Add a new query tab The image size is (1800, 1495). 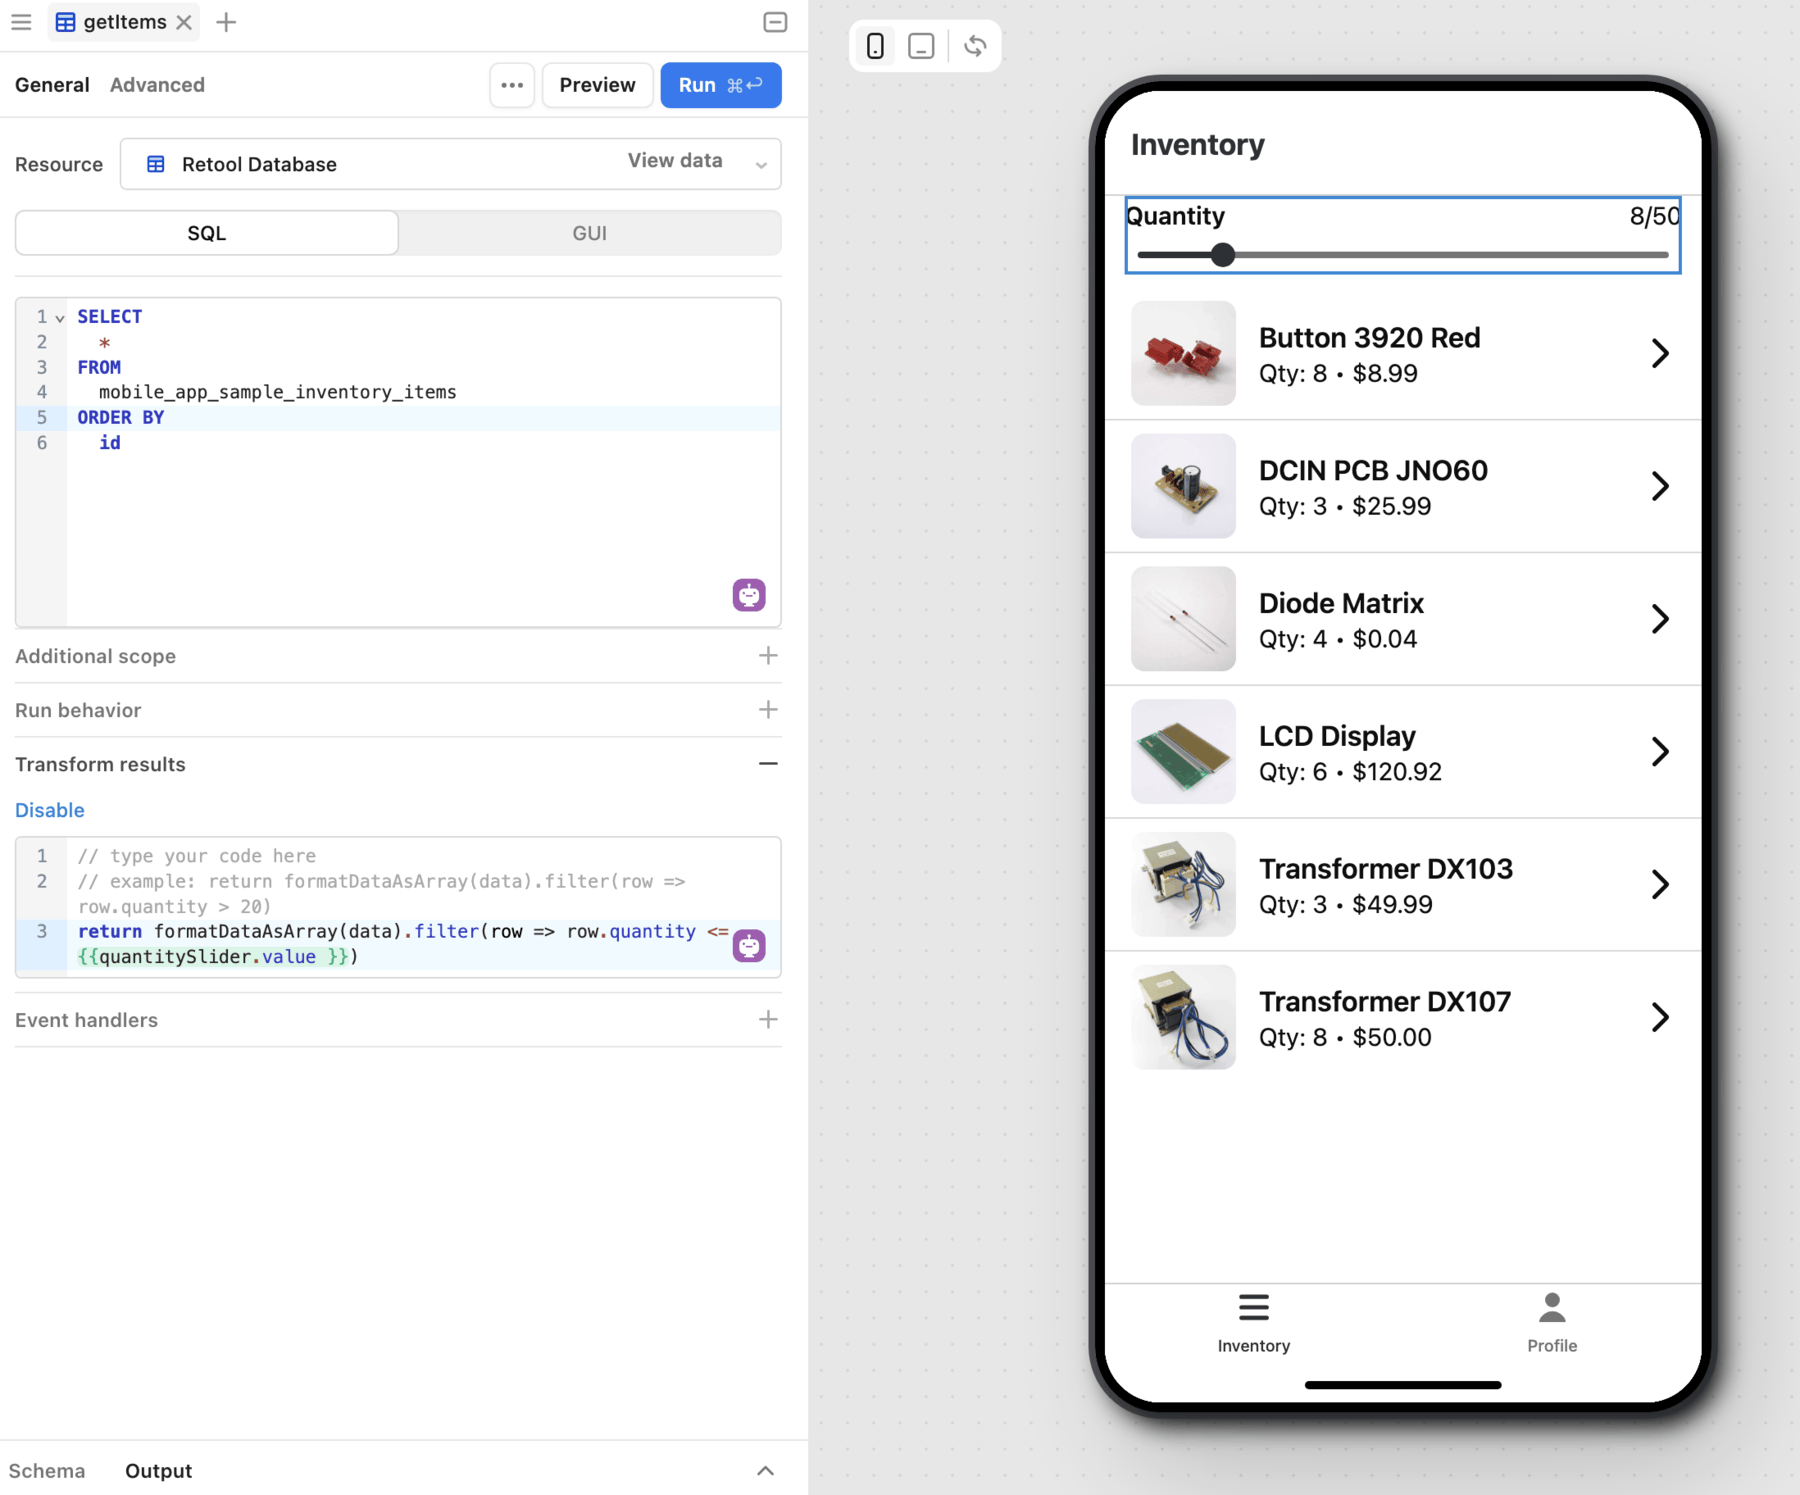pos(226,22)
